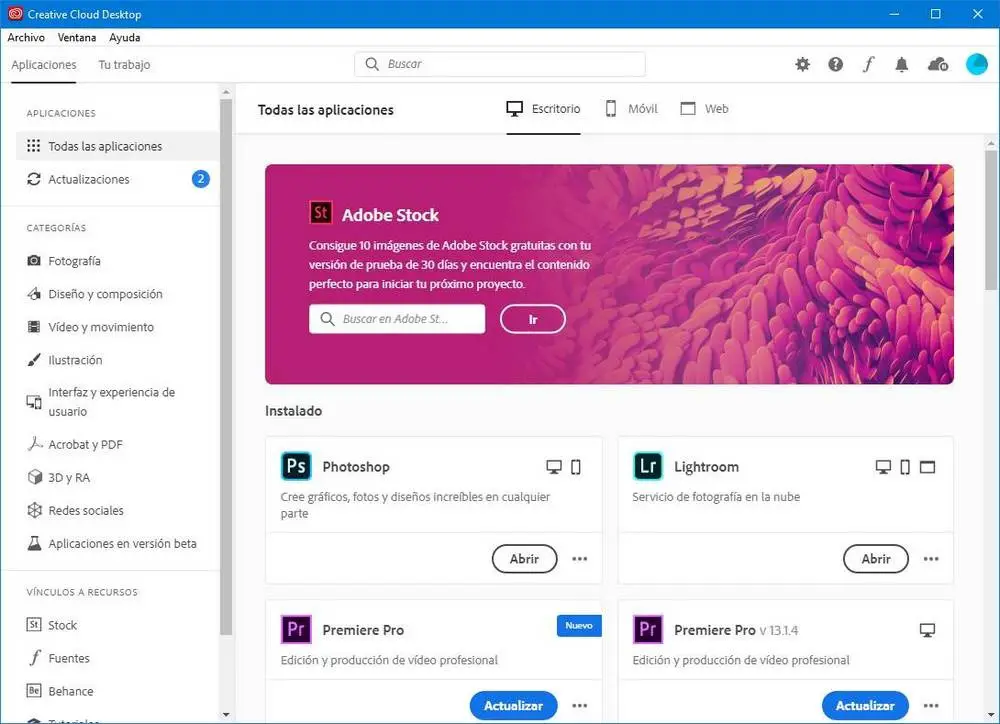
Task: Select the Escritorio tab
Action: point(543,109)
